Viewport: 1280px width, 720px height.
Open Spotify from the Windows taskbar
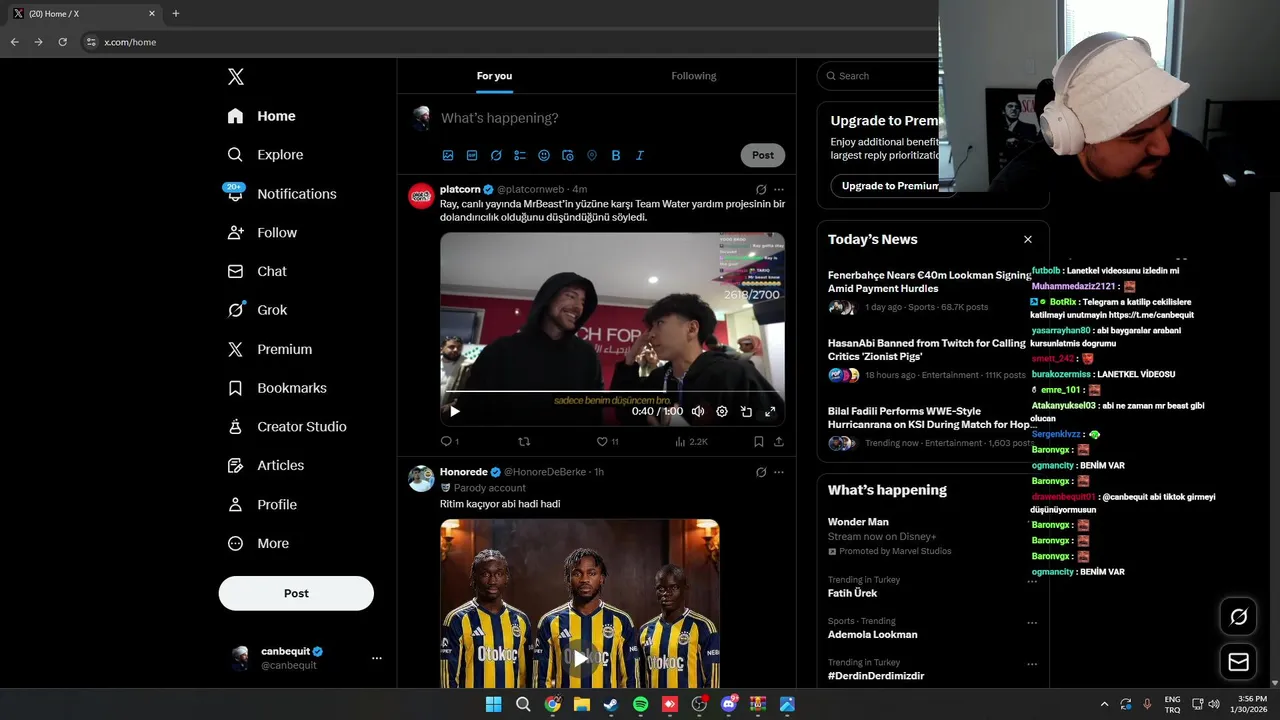point(640,704)
